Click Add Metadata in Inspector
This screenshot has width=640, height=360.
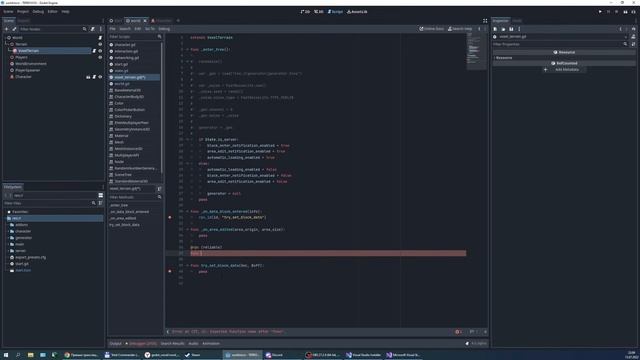(564, 70)
